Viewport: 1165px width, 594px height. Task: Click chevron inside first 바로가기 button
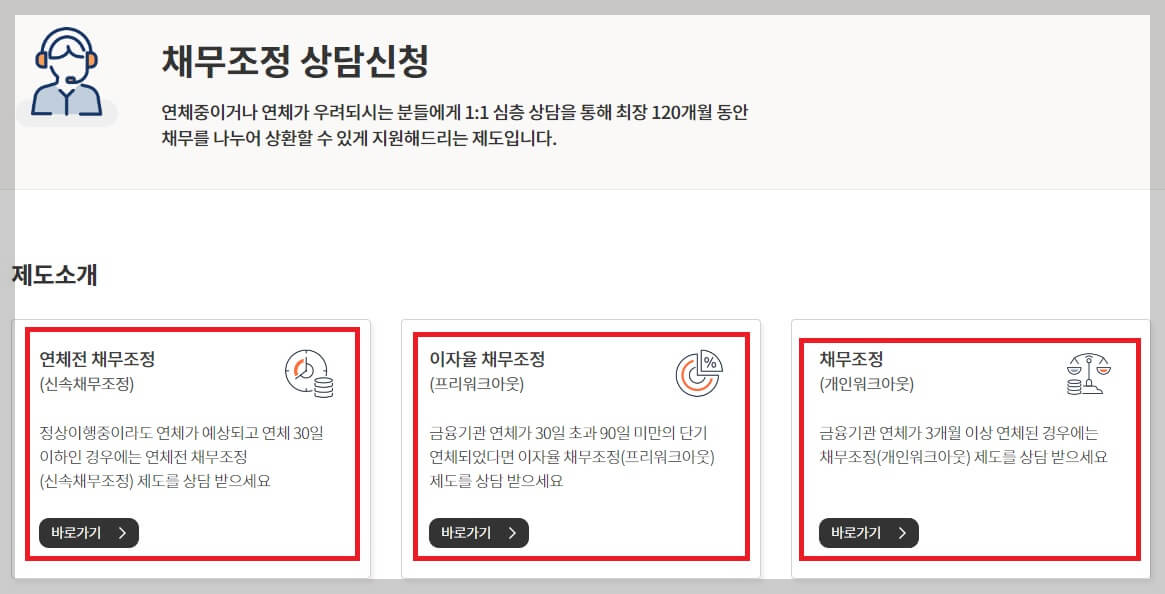click(122, 532)
